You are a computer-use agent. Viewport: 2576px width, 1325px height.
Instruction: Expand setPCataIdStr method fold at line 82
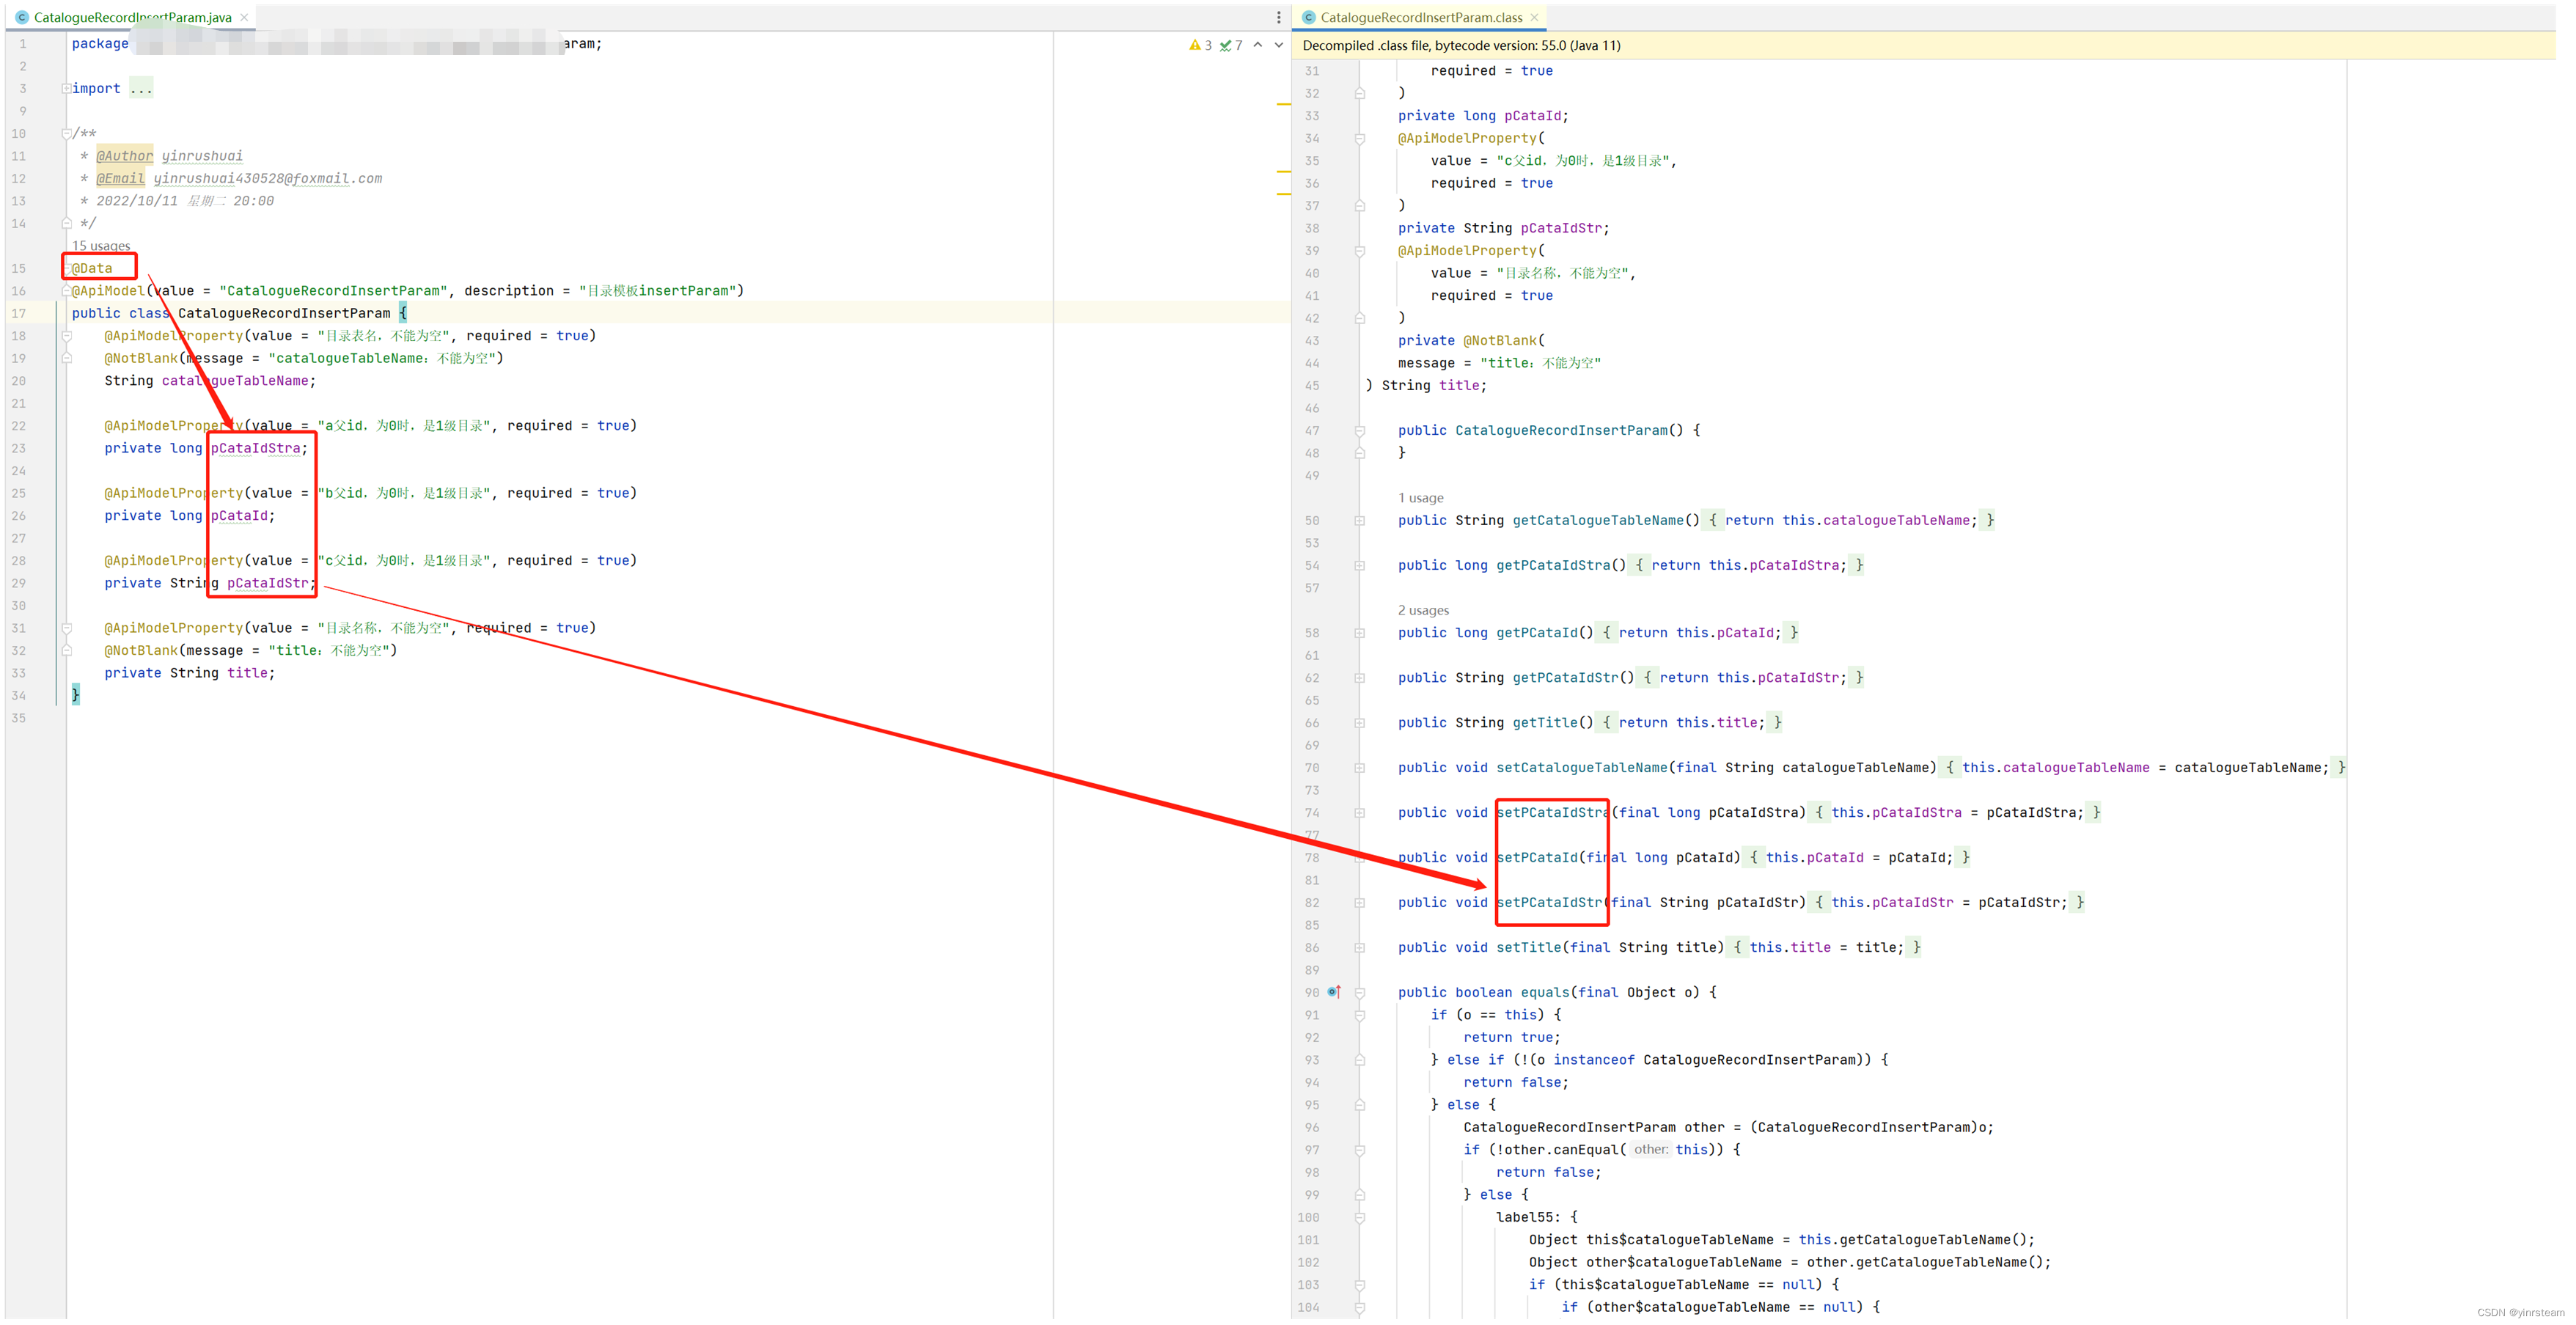(1359, 903)
